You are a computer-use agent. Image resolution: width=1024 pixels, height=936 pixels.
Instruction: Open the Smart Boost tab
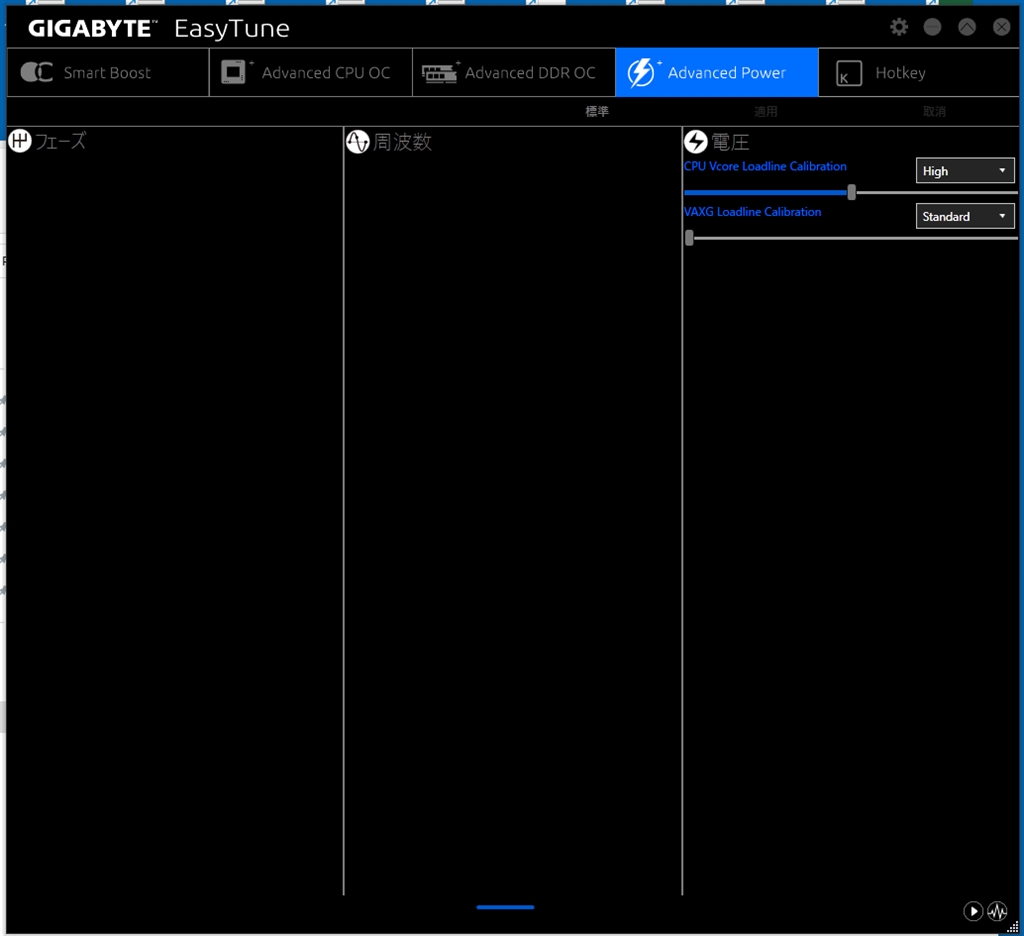tap(108, 73)
